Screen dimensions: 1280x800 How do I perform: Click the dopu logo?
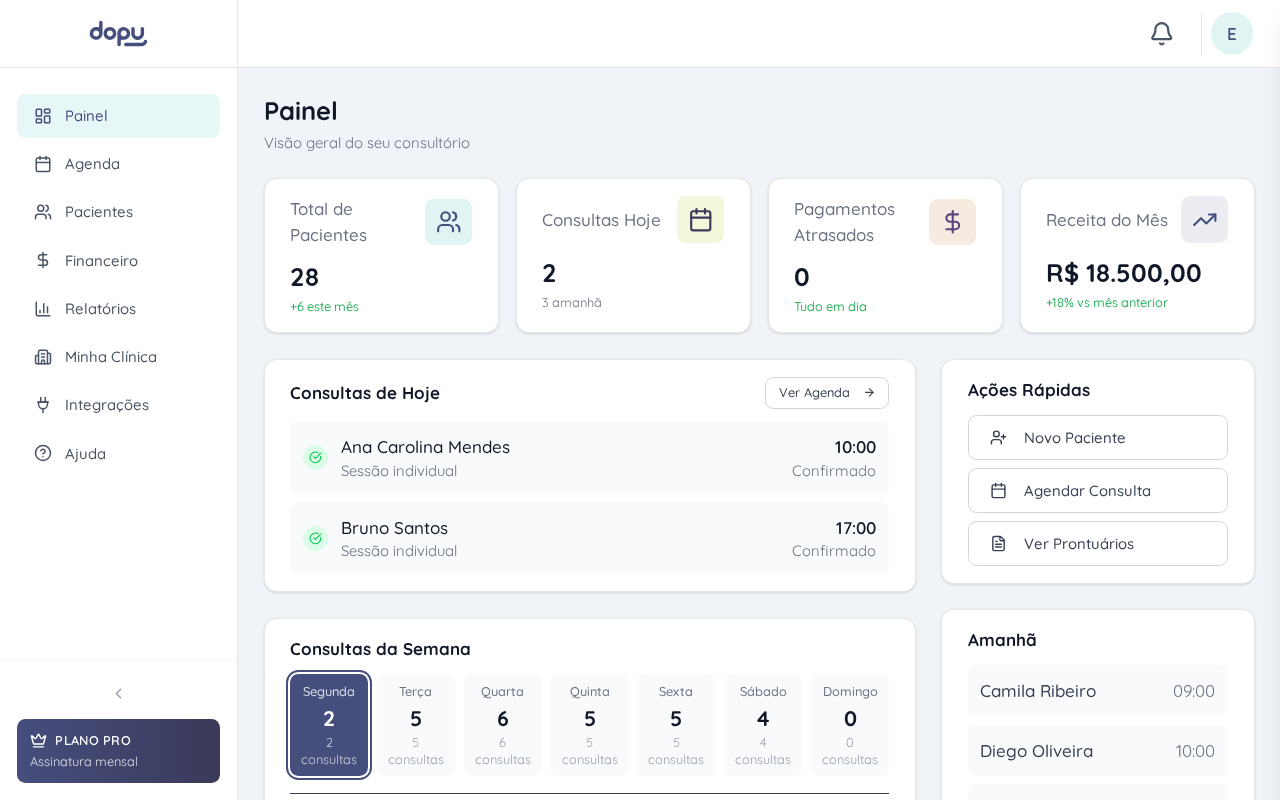(x=118, y=34)
